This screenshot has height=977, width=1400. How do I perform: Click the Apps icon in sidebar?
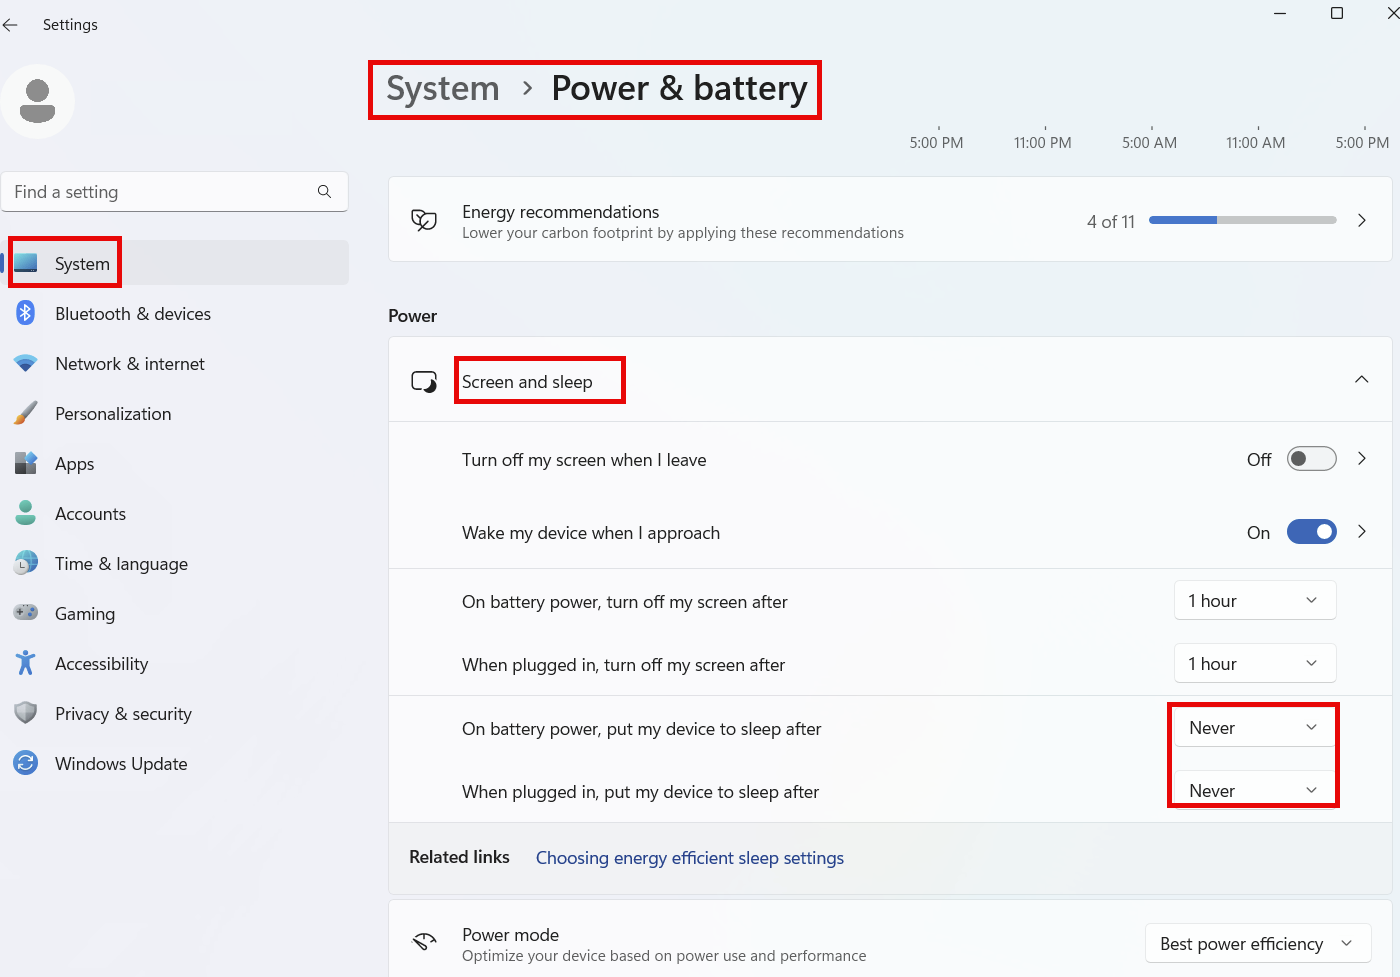pyautogui.click(x=26, y=463)
